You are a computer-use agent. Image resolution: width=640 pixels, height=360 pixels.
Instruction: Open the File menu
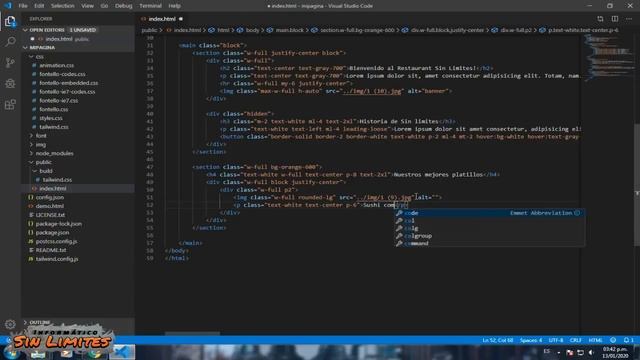23,6
